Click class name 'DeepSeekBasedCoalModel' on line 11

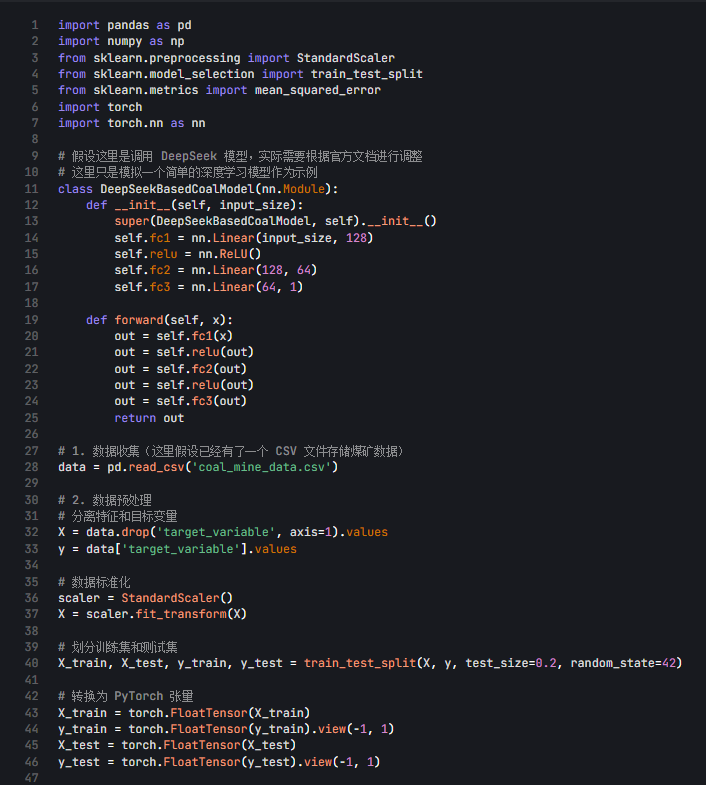pyautogui.click(x=177, y=189)
